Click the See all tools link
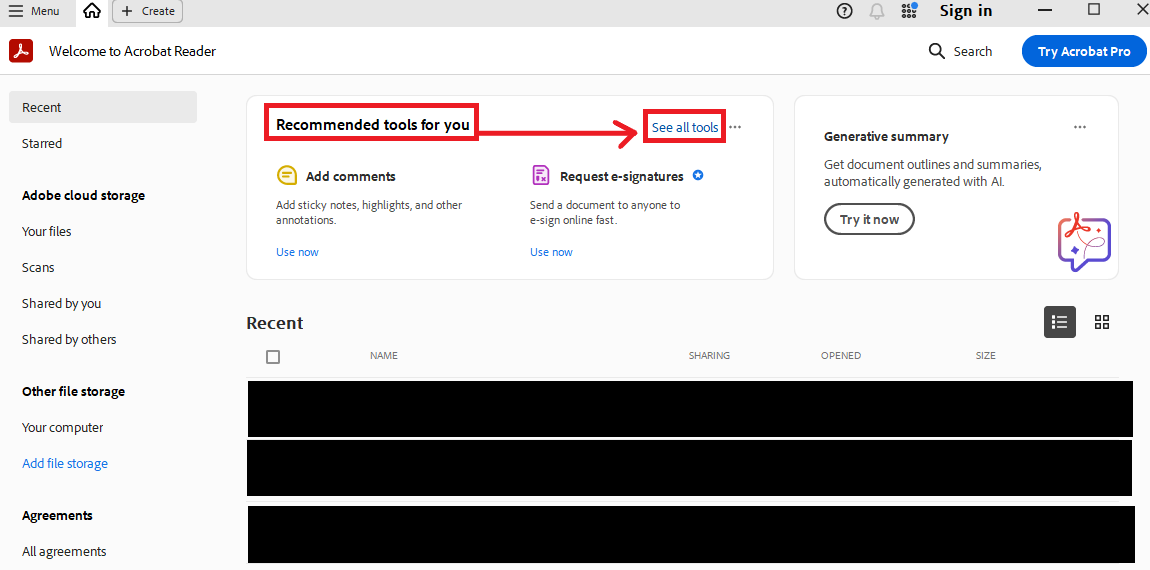 [x=685, y=128]
